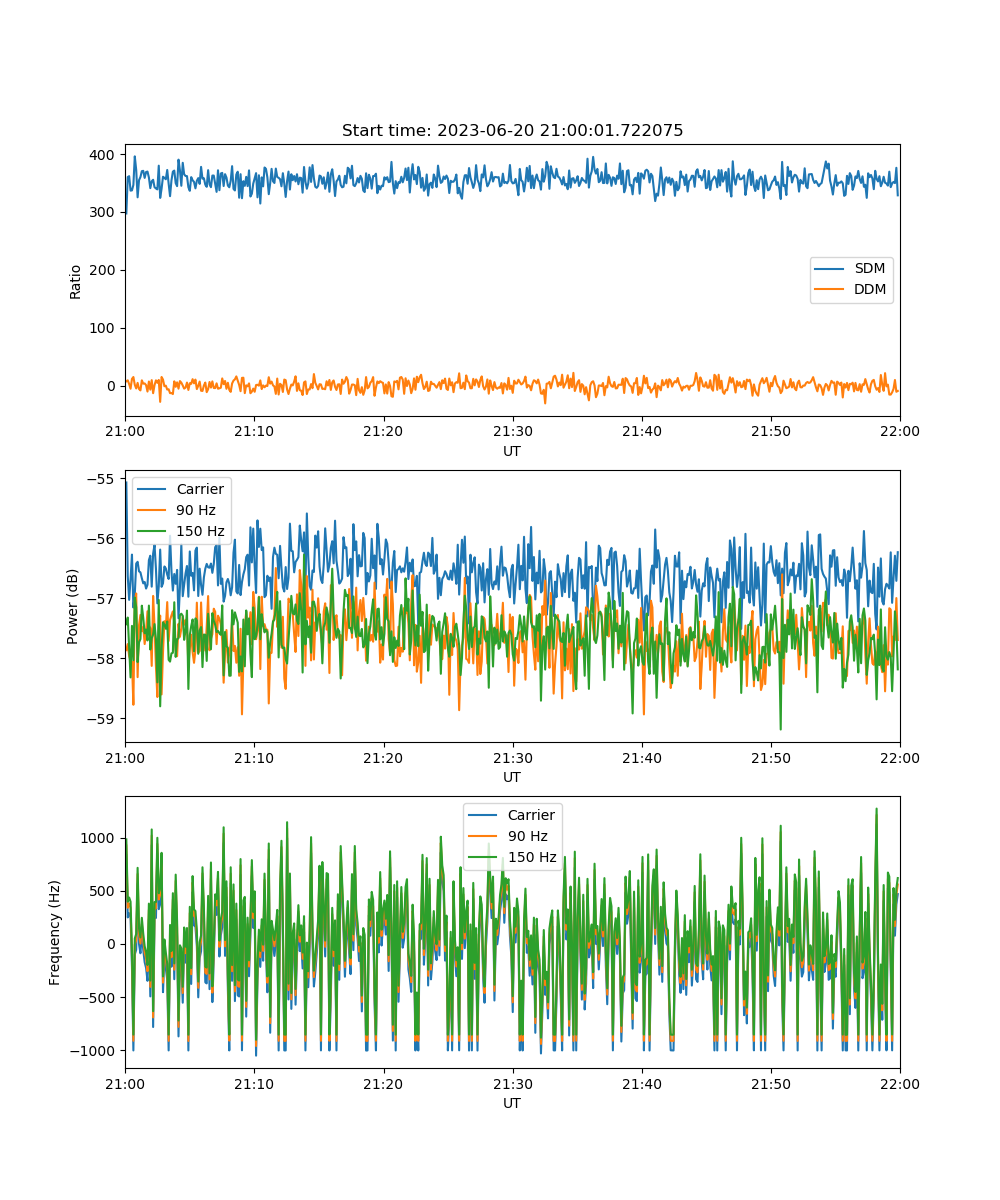Click Carrier legend label in Frequency plot
This screenshot has width=1000, height=1200.
point(531,815)
